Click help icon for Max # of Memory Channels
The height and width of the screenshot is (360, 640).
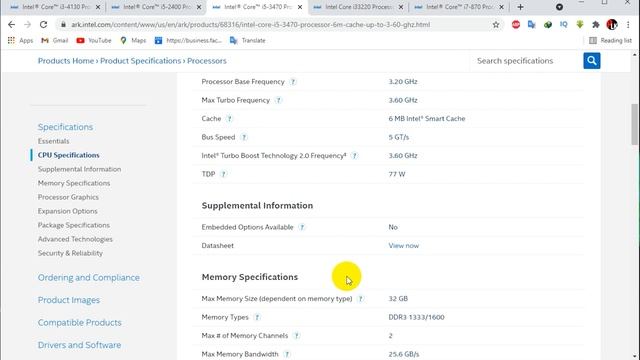pos(296,336)
